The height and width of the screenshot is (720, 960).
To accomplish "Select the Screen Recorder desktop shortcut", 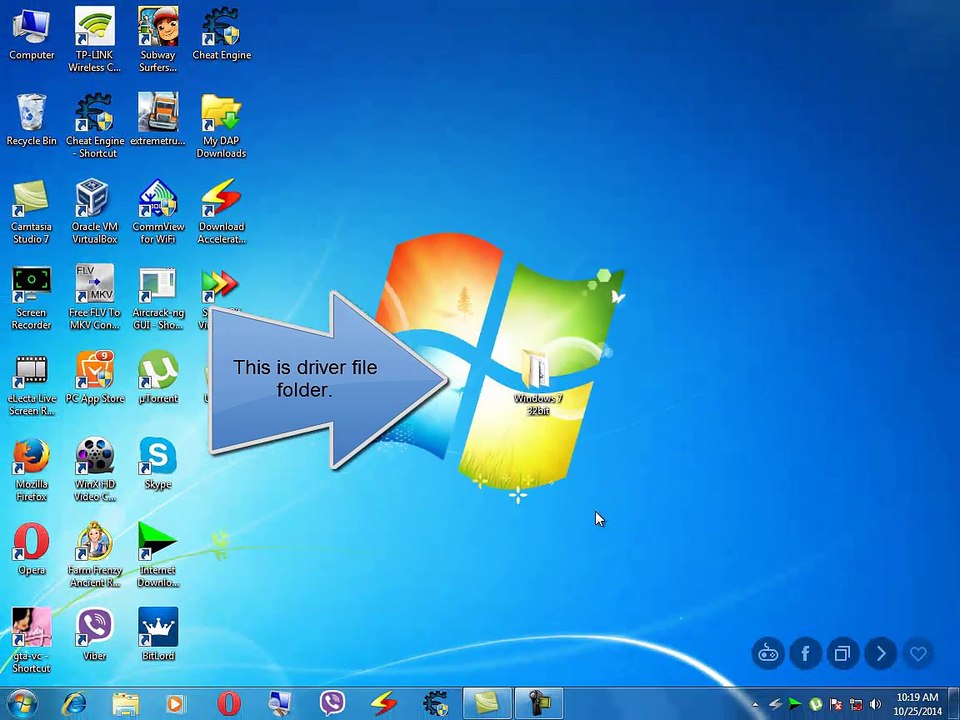I will pos(31,298).
